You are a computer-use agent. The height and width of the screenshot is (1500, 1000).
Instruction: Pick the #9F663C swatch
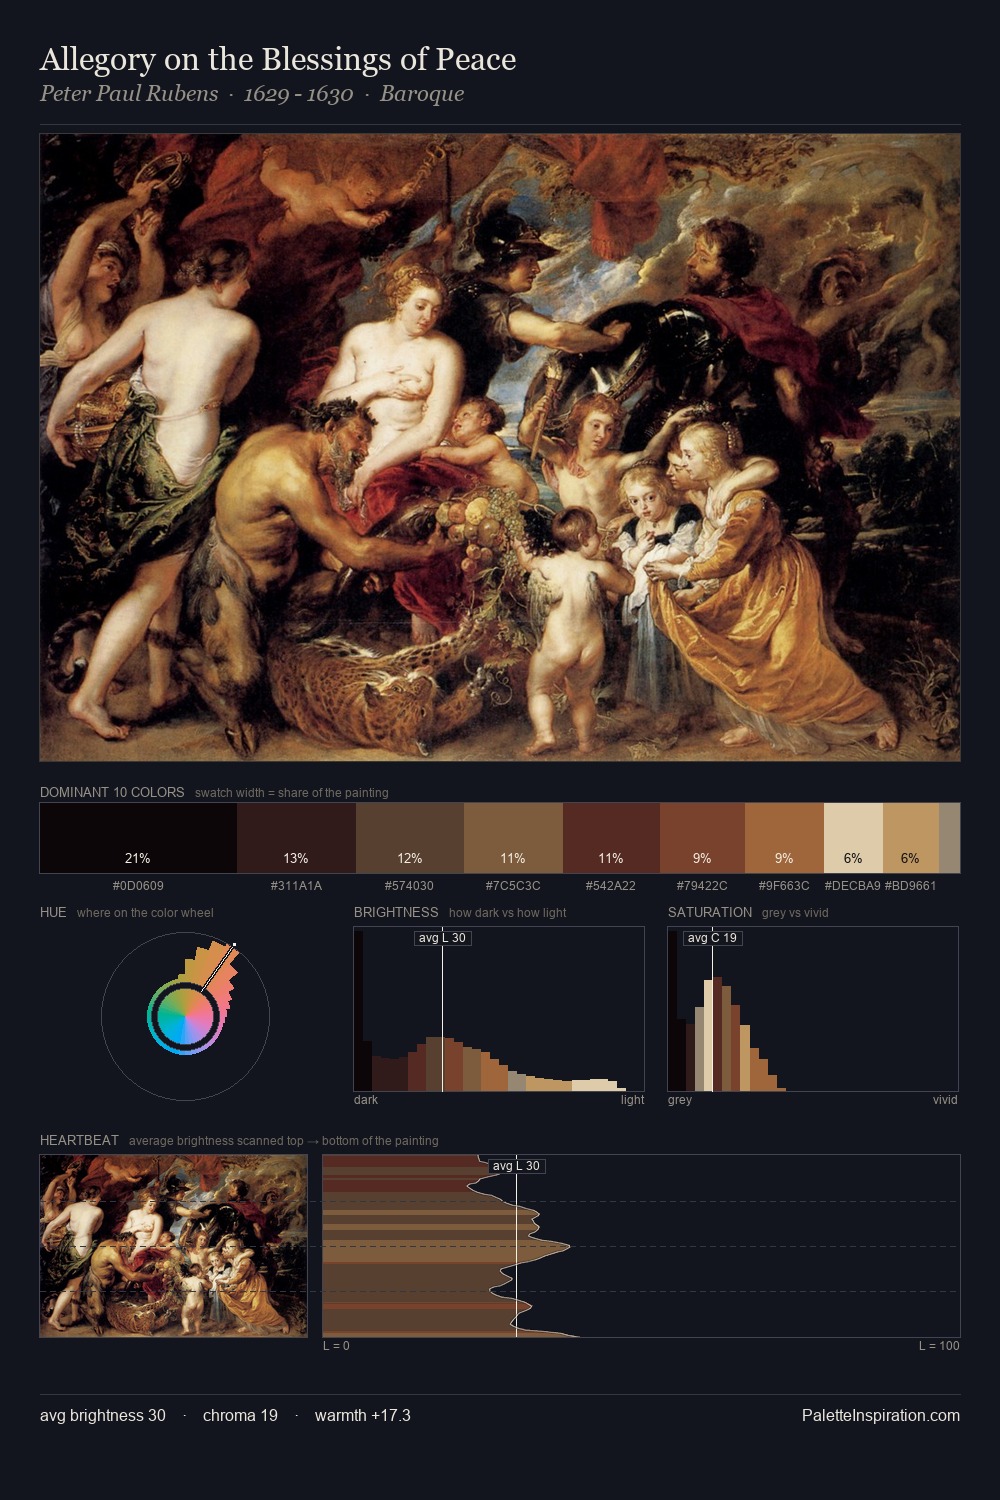coord(784,838)
